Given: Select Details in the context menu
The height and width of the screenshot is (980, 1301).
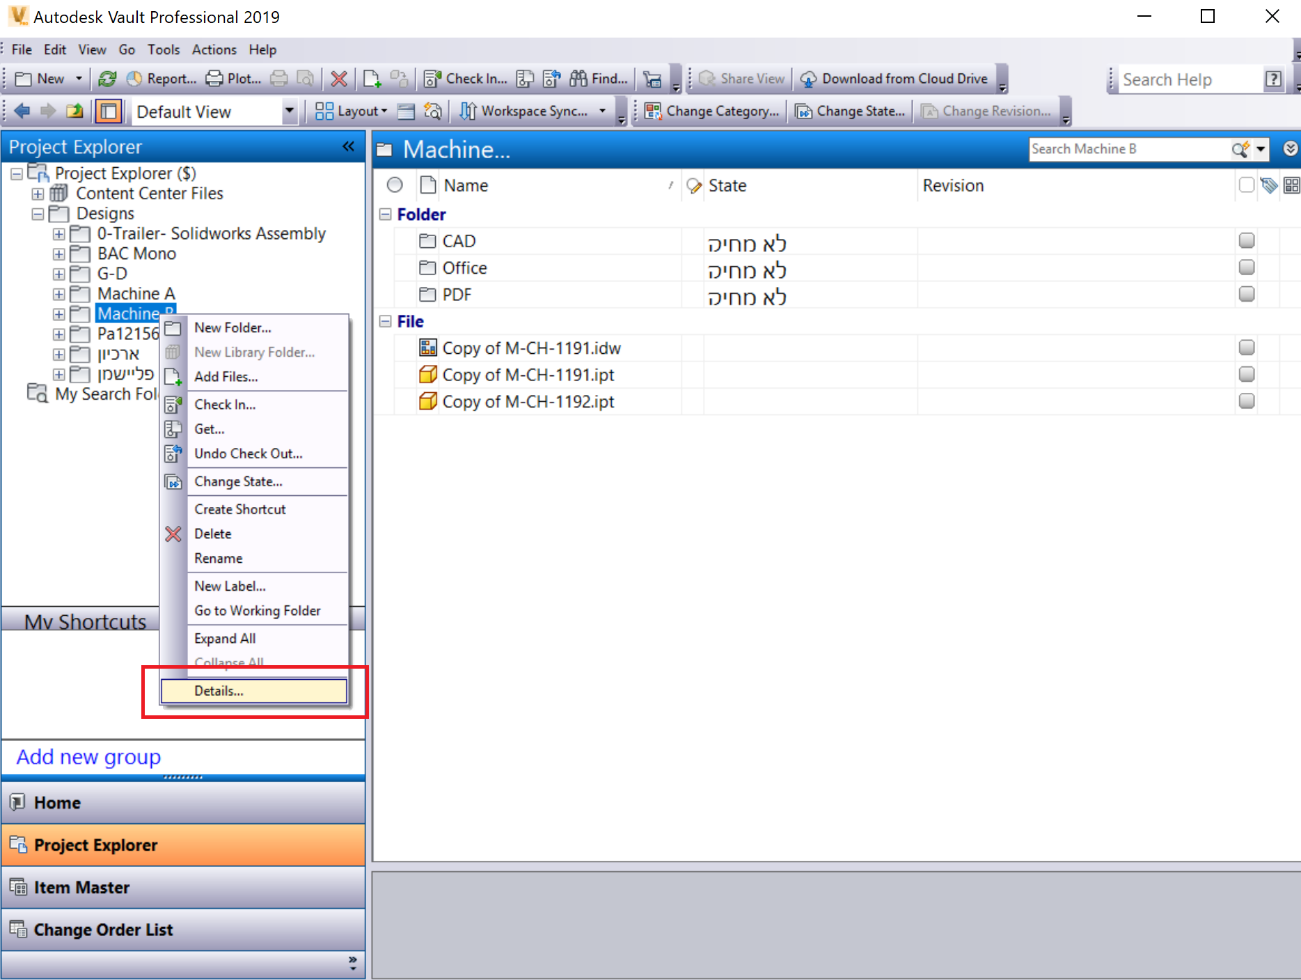Looking at the screenshot, I should (254, 691).
